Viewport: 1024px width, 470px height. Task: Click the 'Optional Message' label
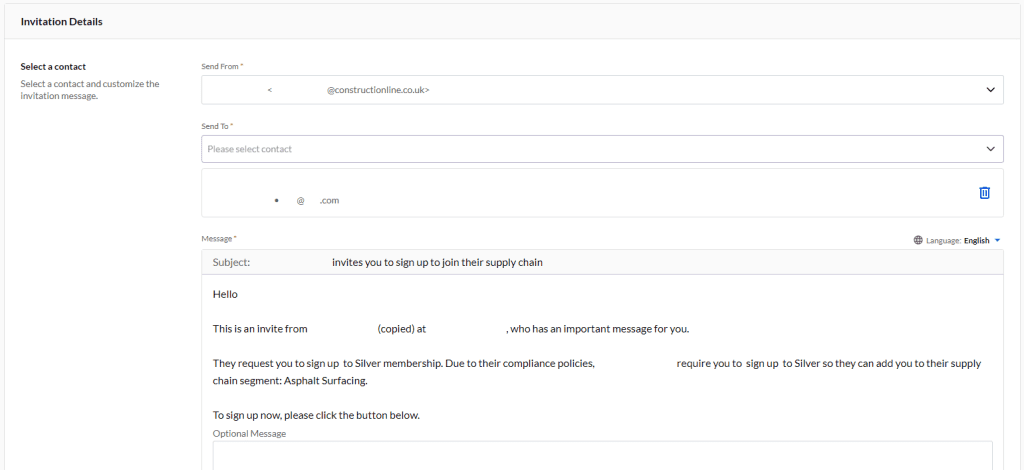(249, 433)
